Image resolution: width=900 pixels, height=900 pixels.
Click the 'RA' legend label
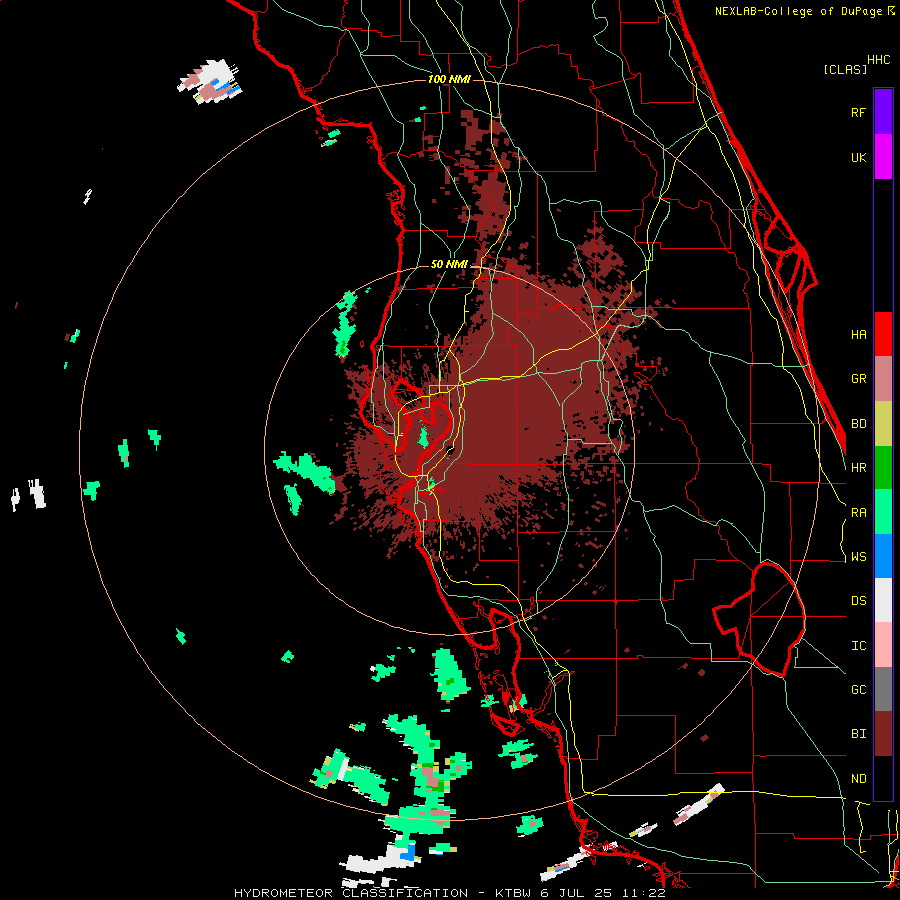[858, 513]
